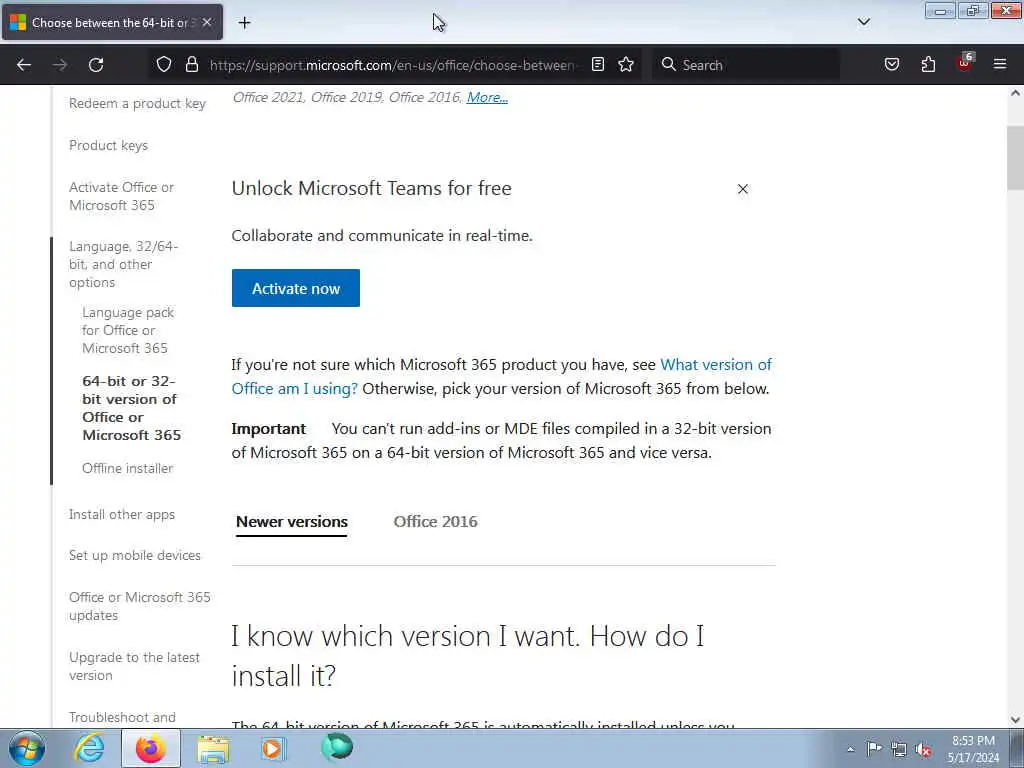1024x768 pixels.
Task: Open the teal round app in taskbar
Action: tap(337, 747)
